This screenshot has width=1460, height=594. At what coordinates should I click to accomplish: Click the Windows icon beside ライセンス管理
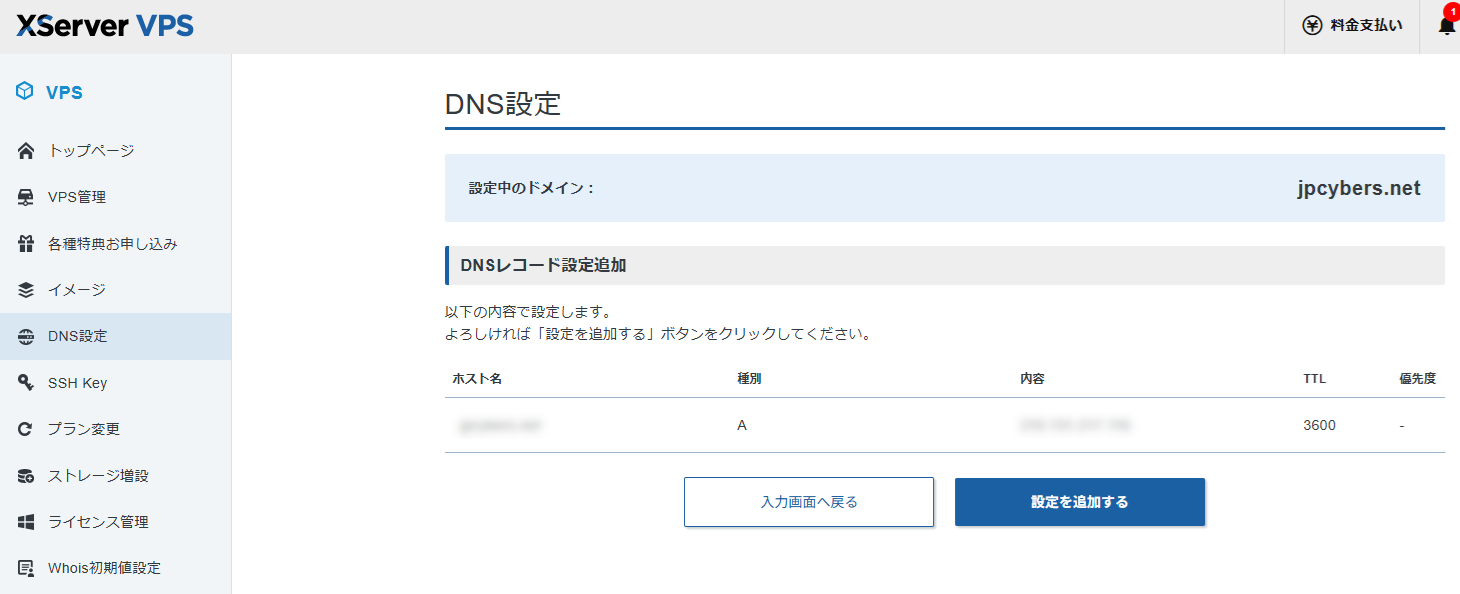(x=27, y=522)
